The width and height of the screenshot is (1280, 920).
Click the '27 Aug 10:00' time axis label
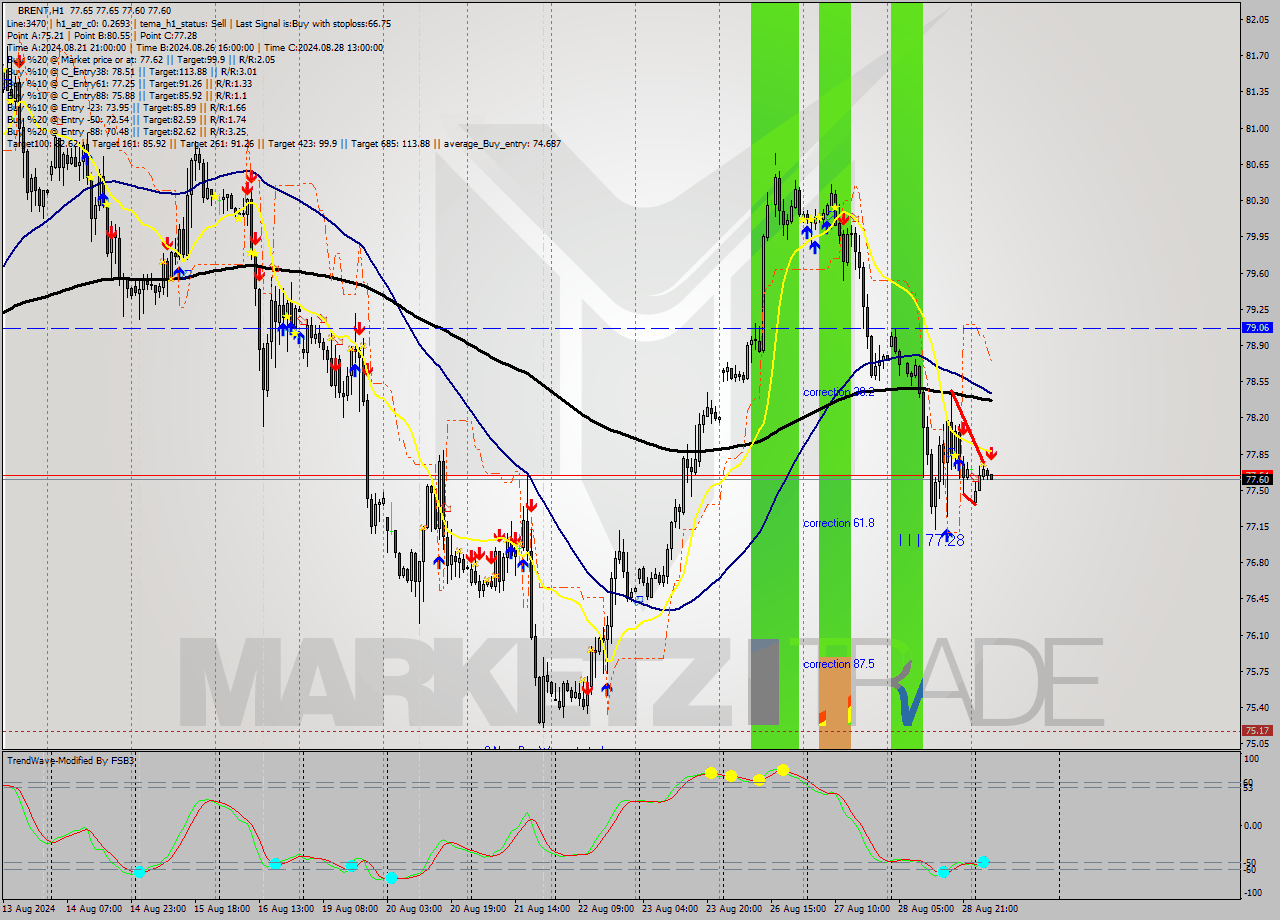coord(864,909)
